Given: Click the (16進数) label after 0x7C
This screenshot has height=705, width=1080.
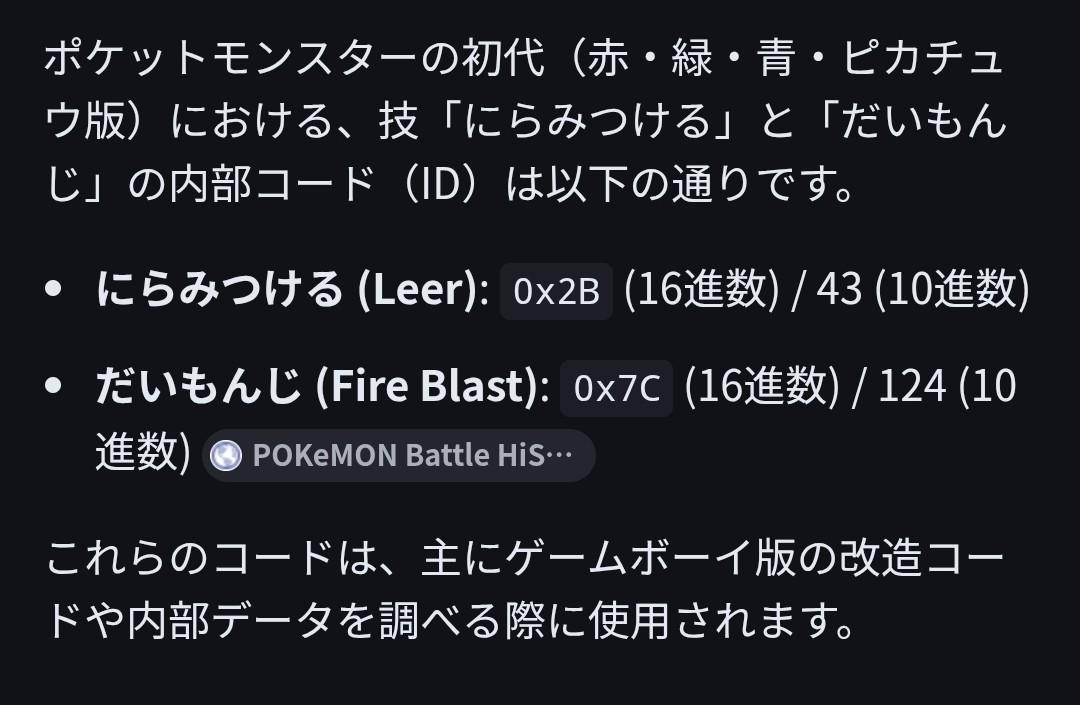Looking at the screenshot, I should click(x=762, y=387).
